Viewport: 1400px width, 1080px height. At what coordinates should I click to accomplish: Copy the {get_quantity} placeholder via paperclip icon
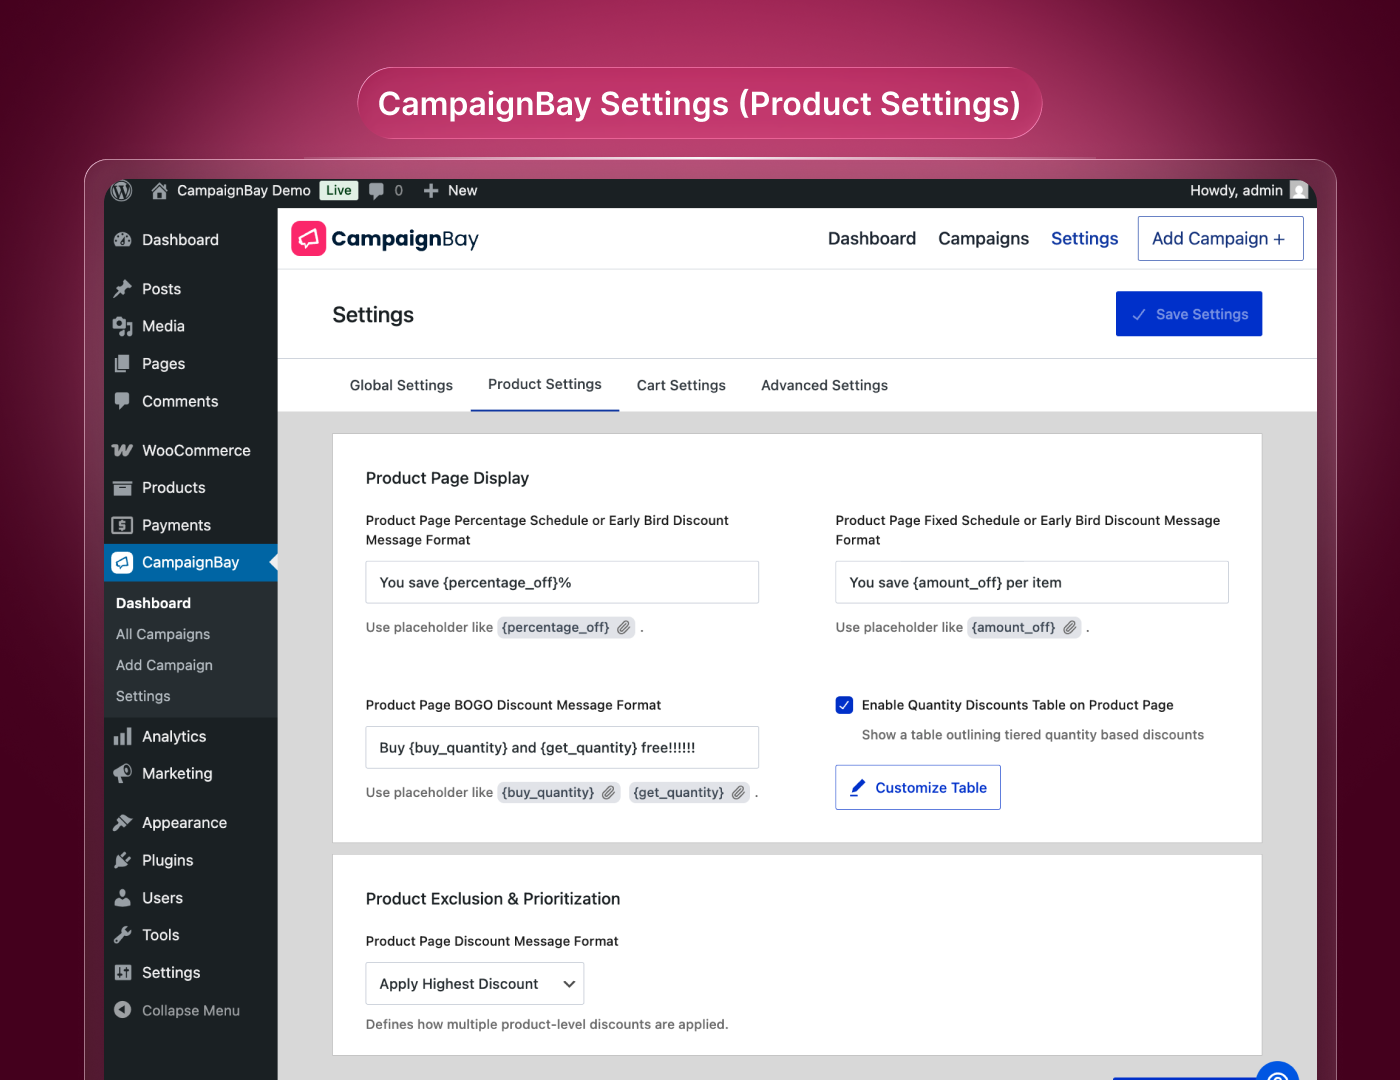point(738,792)
